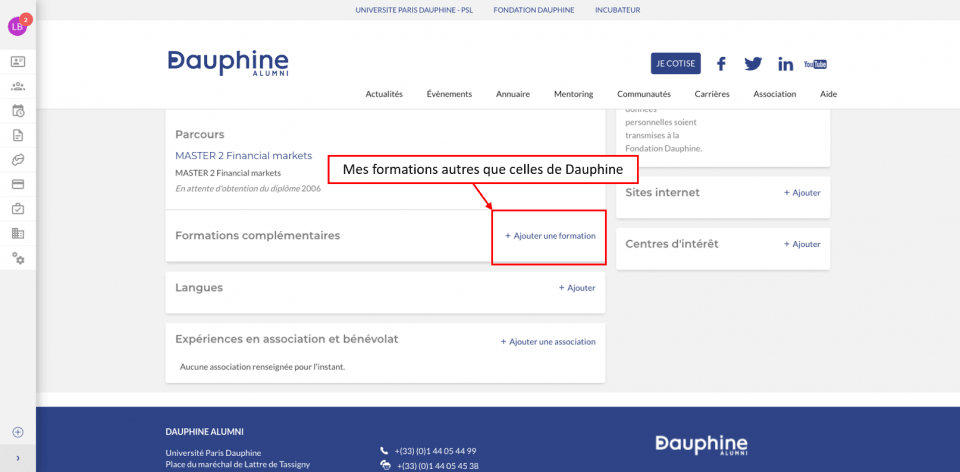Click Ajouter une formation
Screen dimensions: 960x472
[550, 236]
